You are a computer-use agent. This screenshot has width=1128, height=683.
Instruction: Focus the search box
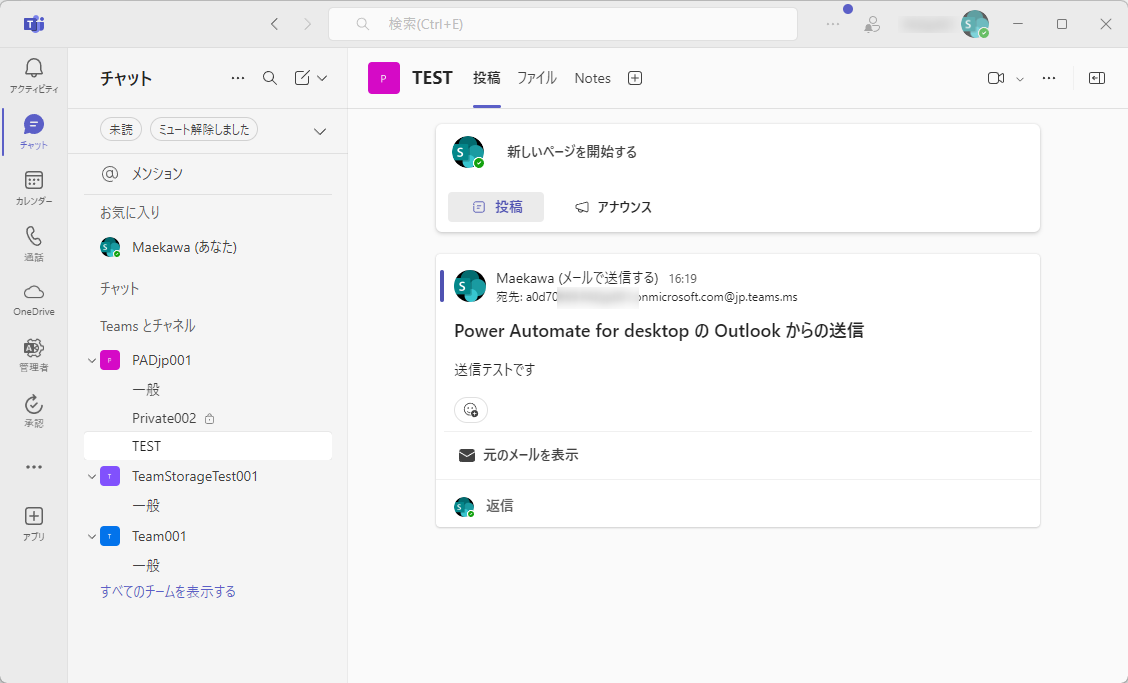pyautogui.click(x=563, y=24)
